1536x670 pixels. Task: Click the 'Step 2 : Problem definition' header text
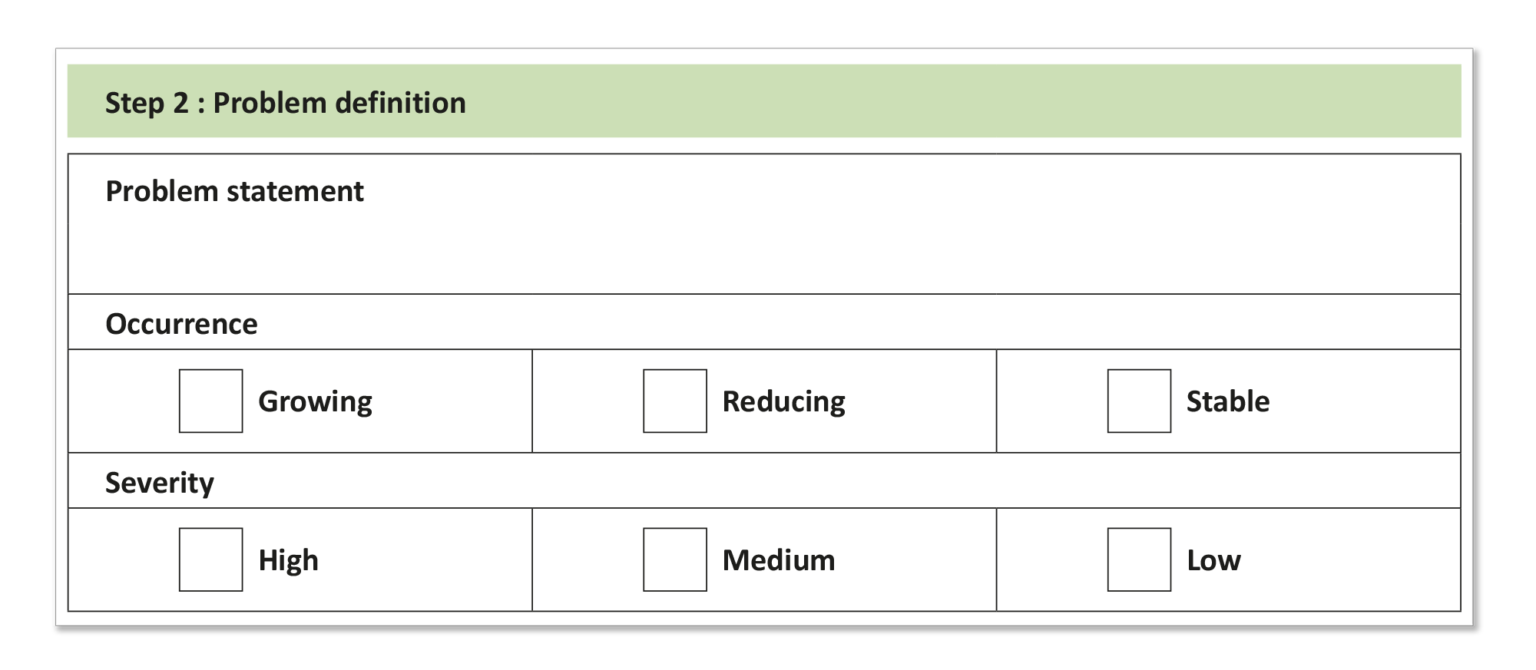click(x=286, y=102)
